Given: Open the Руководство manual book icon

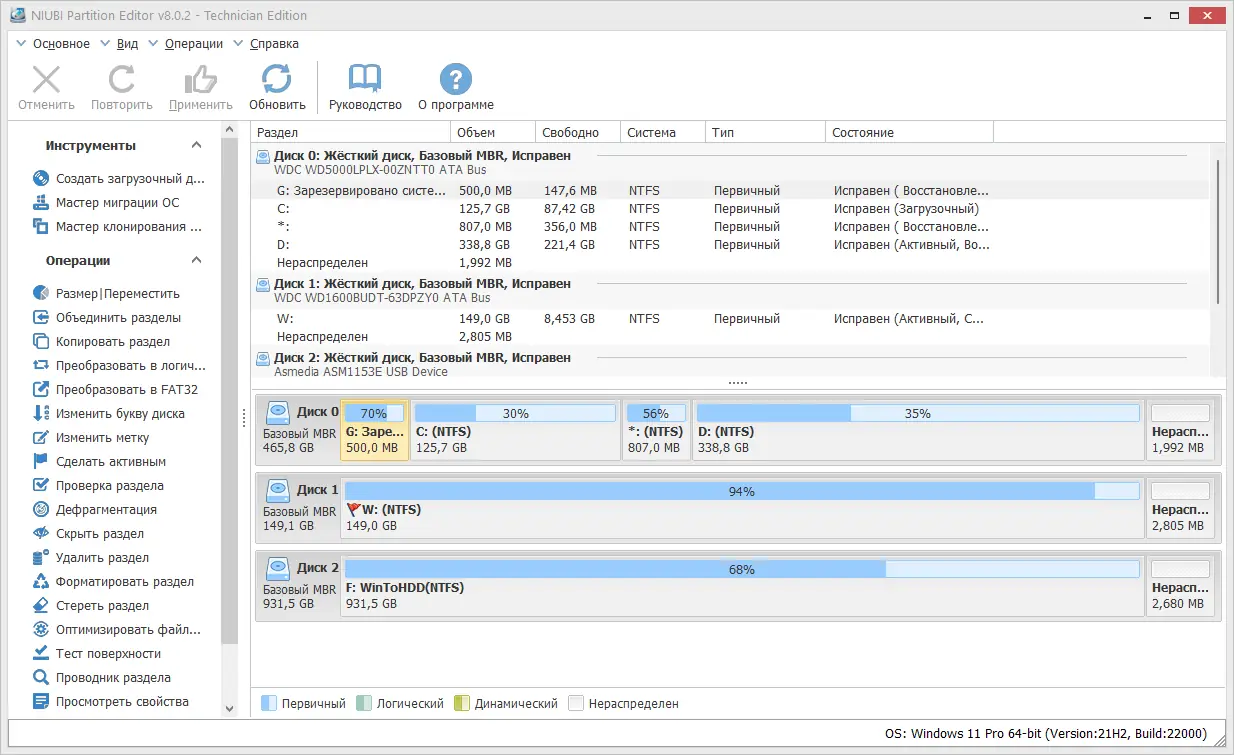Looking at the screenshot, I should tap(365, 80).
